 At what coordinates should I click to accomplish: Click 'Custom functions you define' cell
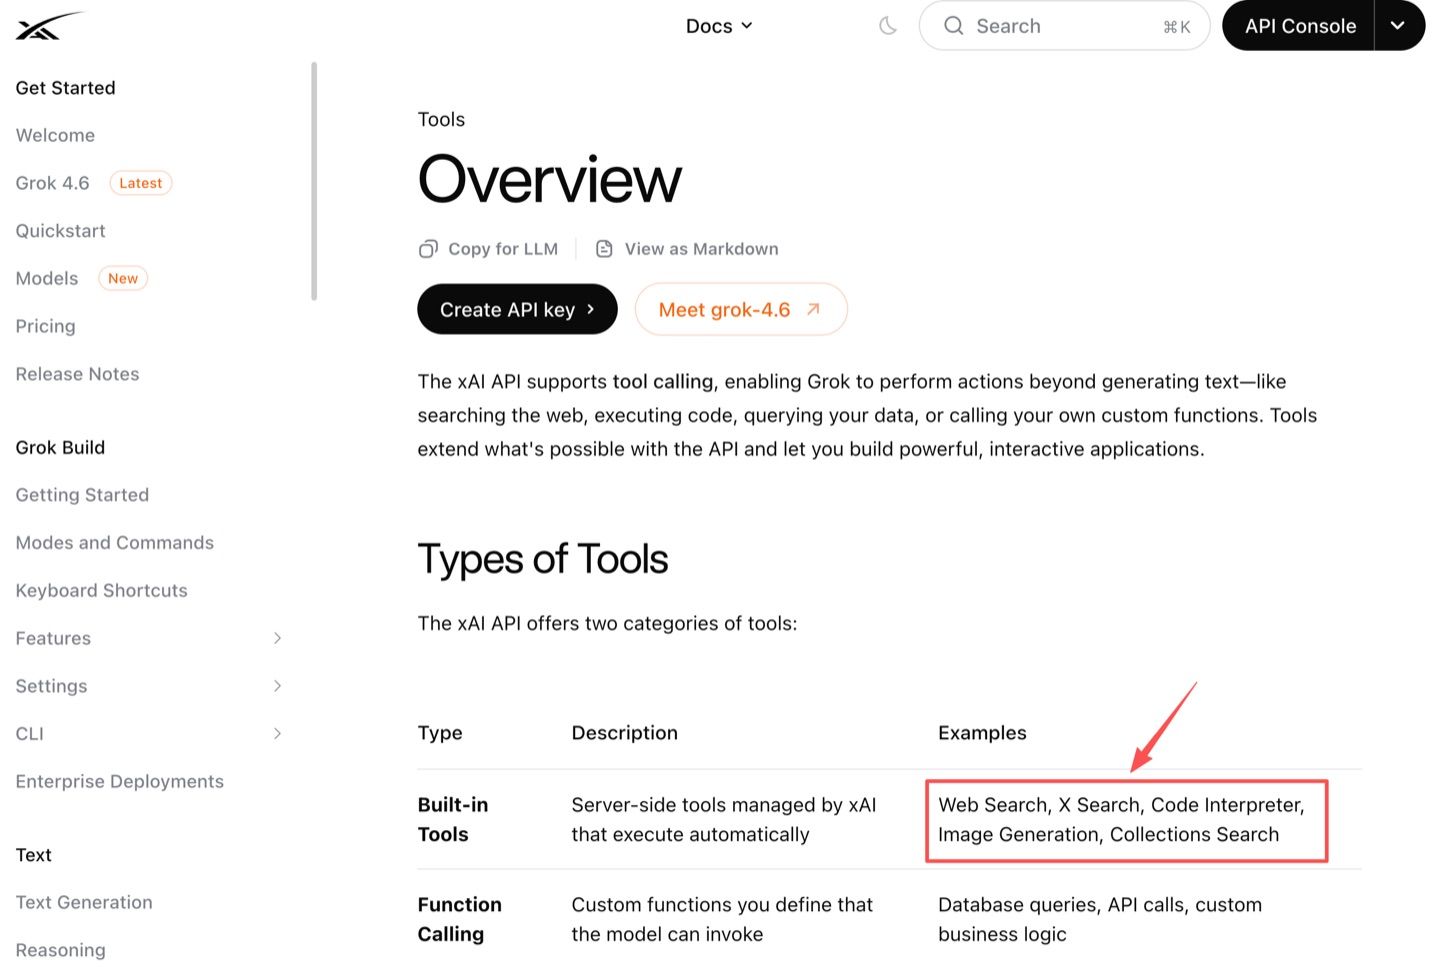(722, 919)
